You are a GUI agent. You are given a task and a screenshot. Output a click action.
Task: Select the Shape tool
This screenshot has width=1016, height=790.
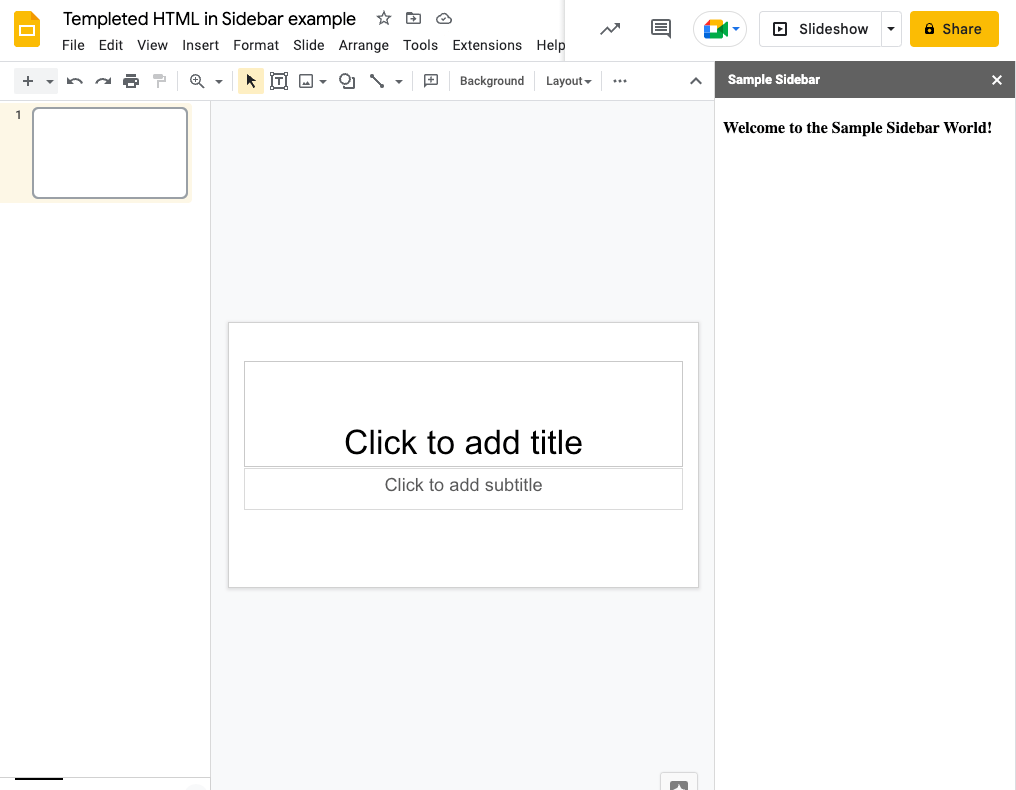(346, 80)
